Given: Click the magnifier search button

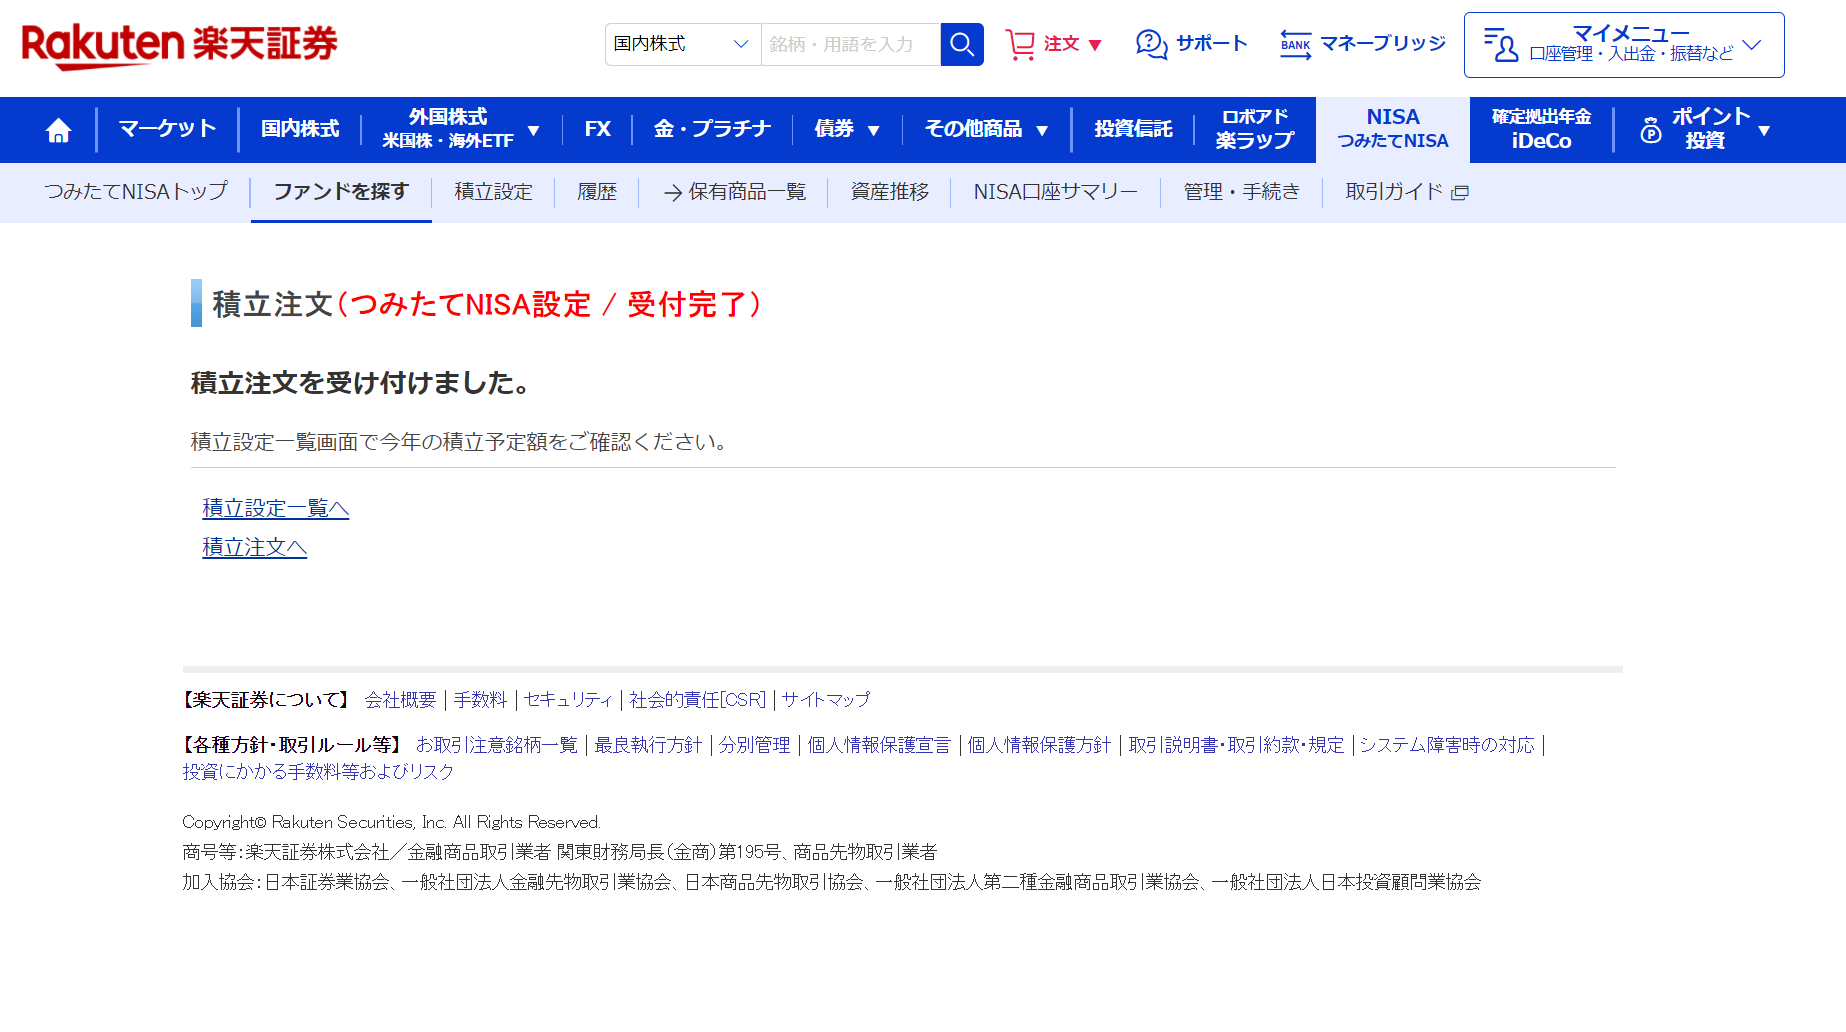Looking at the screenshot, I should [962, 44].
